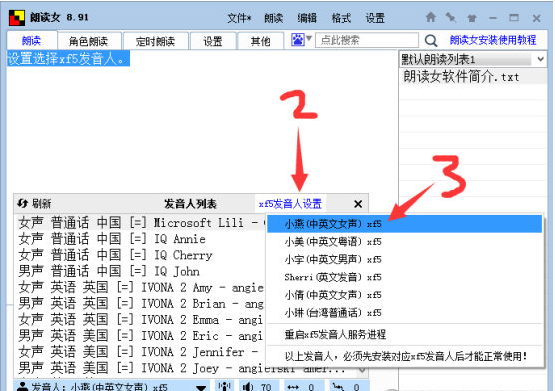
Task: Switch to the 定时朗读 tab
Action: (x=155, y=41)
